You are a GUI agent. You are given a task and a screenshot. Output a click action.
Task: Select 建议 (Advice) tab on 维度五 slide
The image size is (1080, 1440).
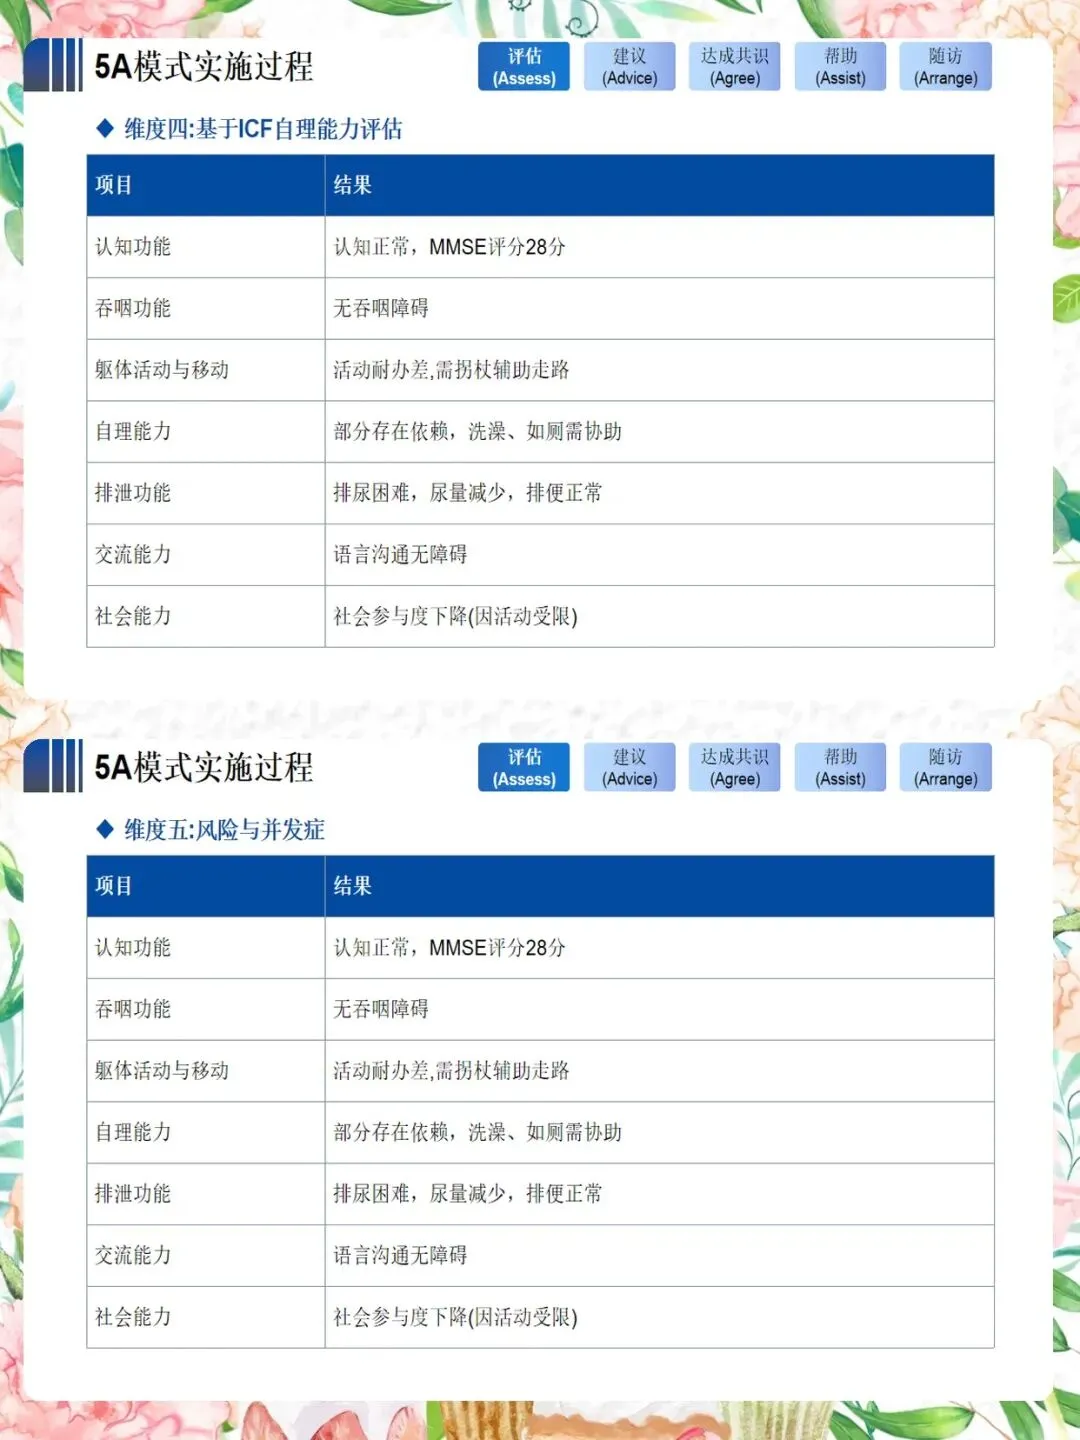coord(629,767)
